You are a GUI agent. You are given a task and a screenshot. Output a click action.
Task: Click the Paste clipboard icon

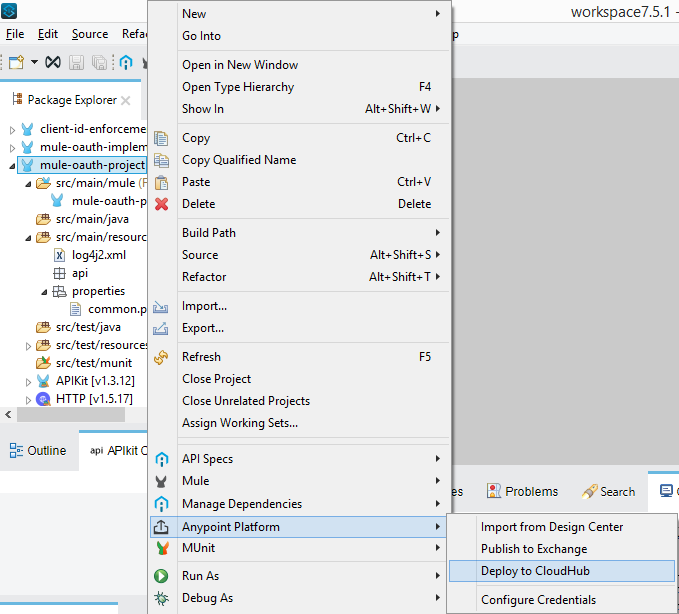tap(161, 183)
